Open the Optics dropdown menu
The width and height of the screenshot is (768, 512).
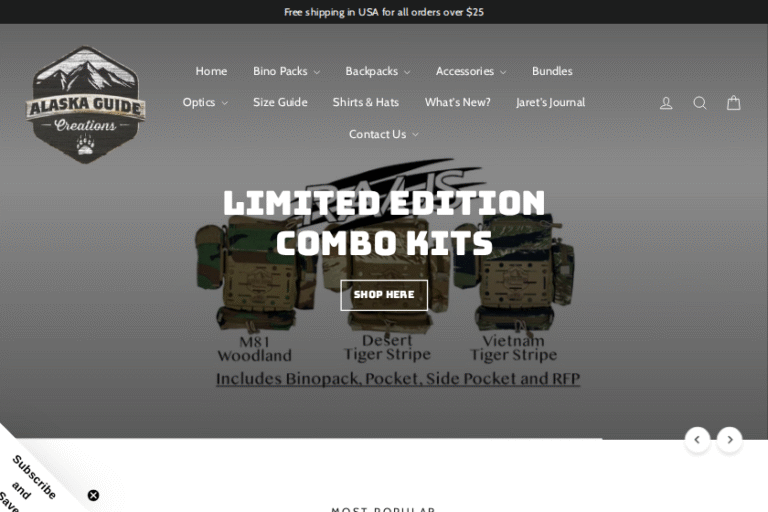(205, 102)
